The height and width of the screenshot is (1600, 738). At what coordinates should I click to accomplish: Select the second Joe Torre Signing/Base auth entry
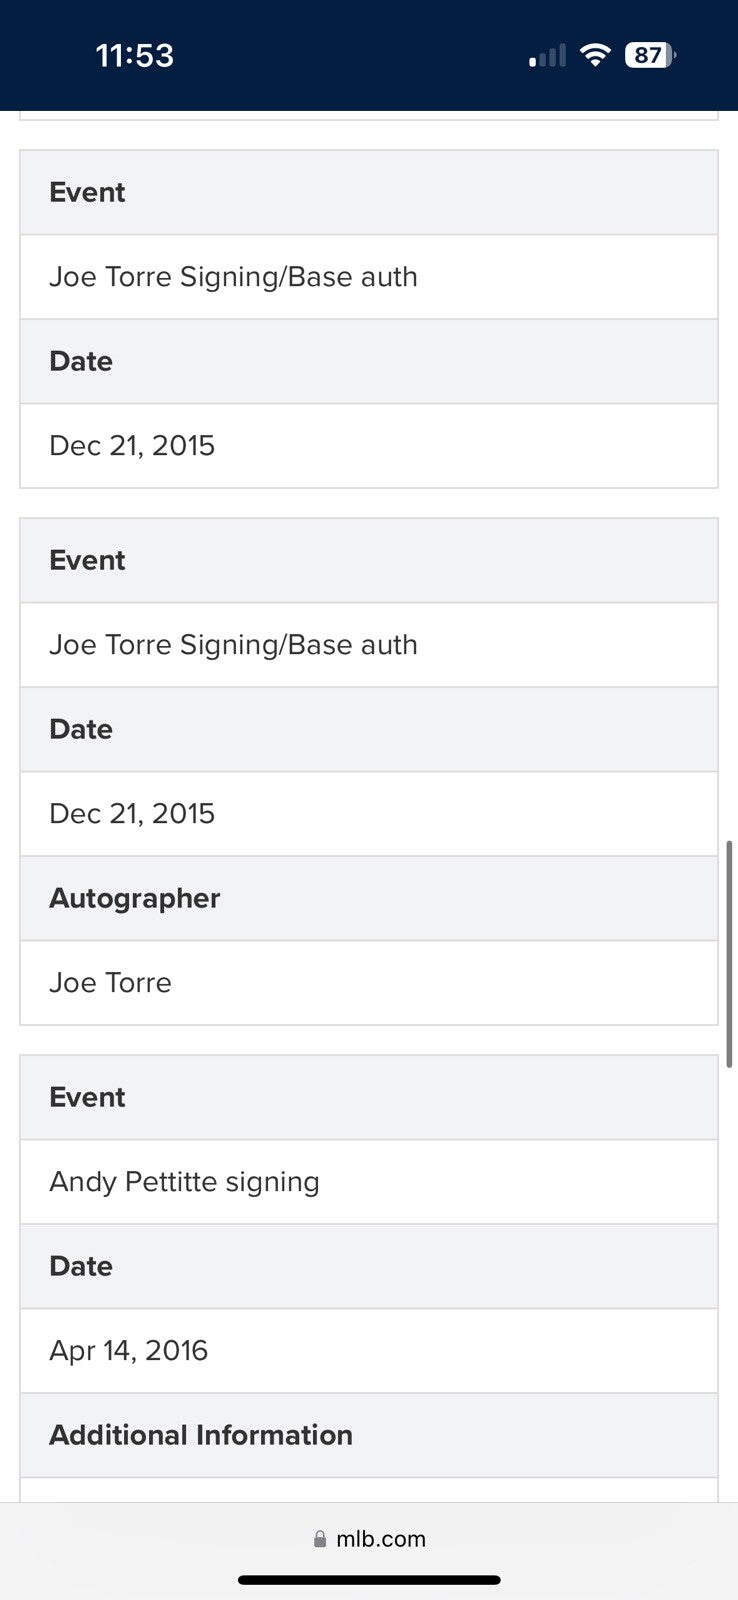(x=234, y=645)
